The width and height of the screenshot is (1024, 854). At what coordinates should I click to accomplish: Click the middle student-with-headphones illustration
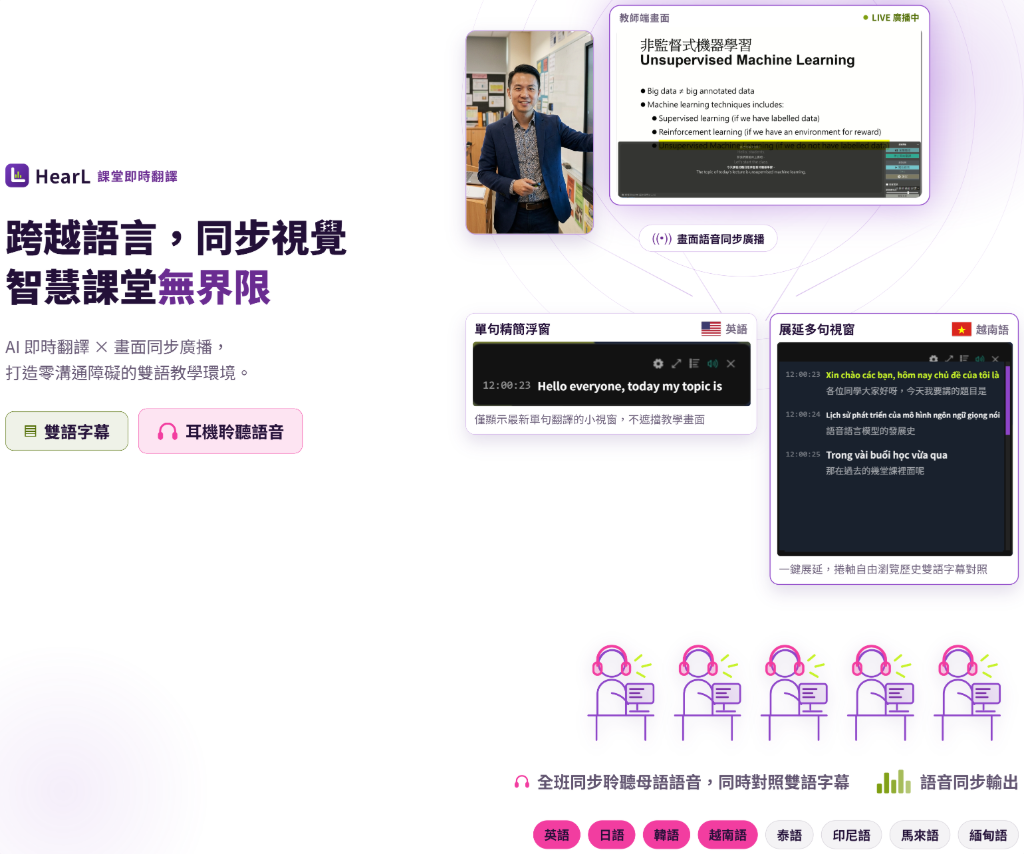(794, 693)
